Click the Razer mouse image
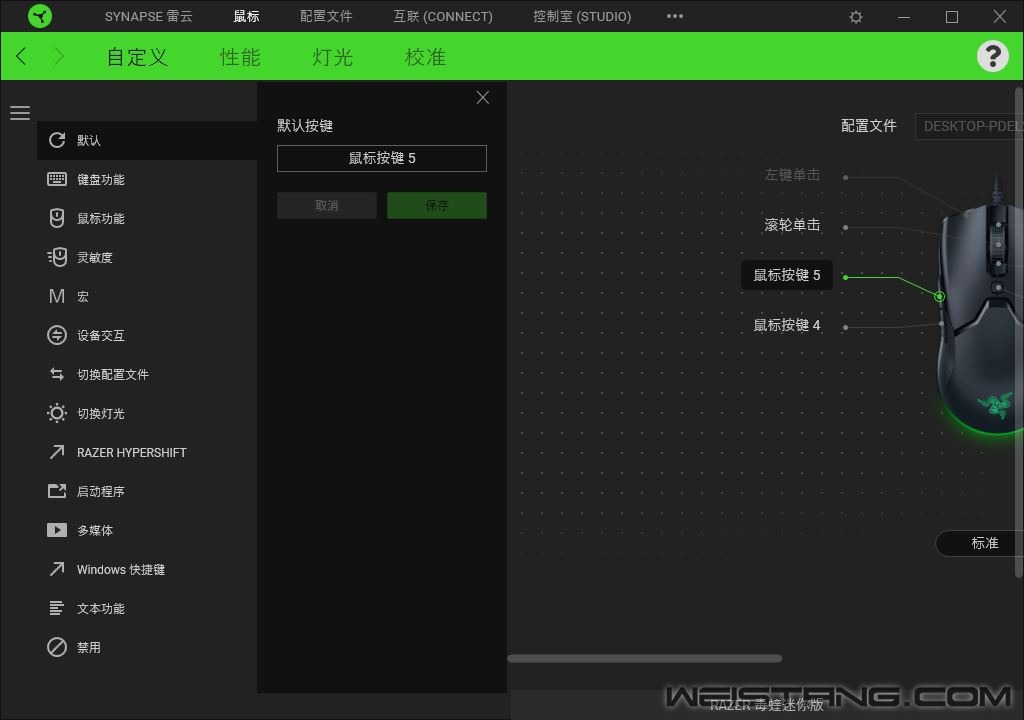Image resolution: width=1024 pixels, height=720 pixels. pyautogui.click(x=980, y=306)
